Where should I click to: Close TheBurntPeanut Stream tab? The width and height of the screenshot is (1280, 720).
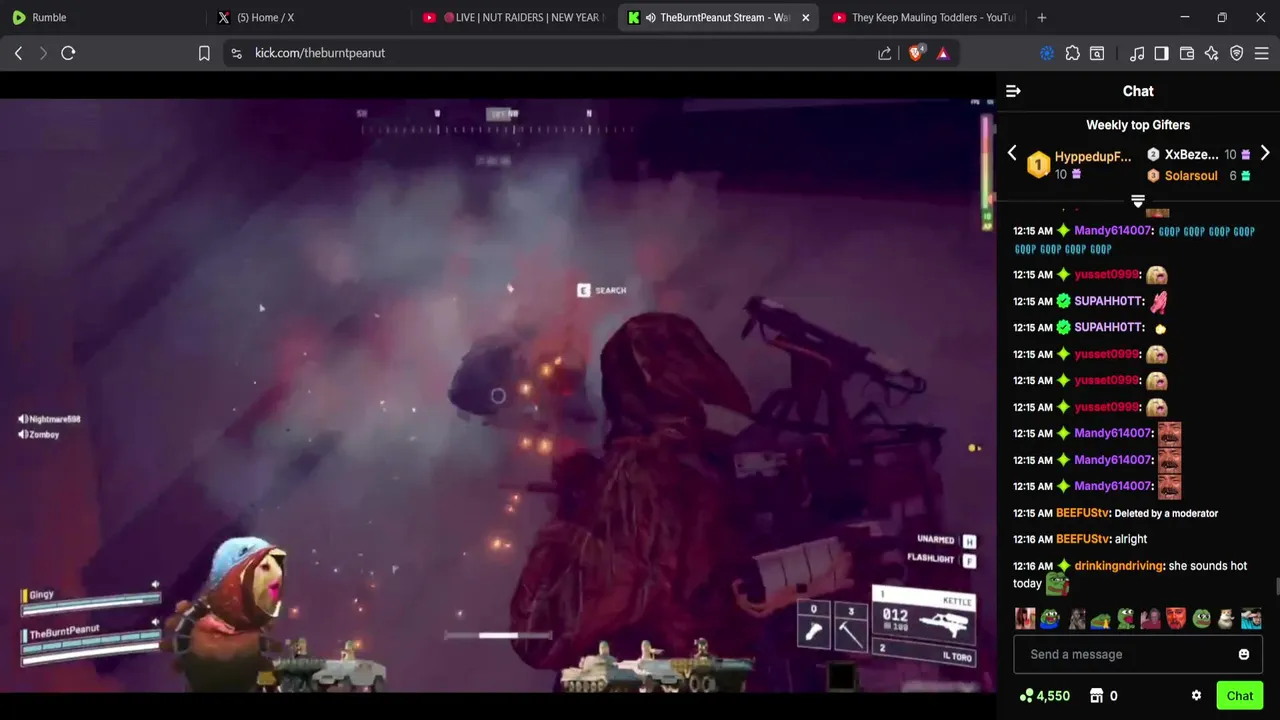pos(806,17)
